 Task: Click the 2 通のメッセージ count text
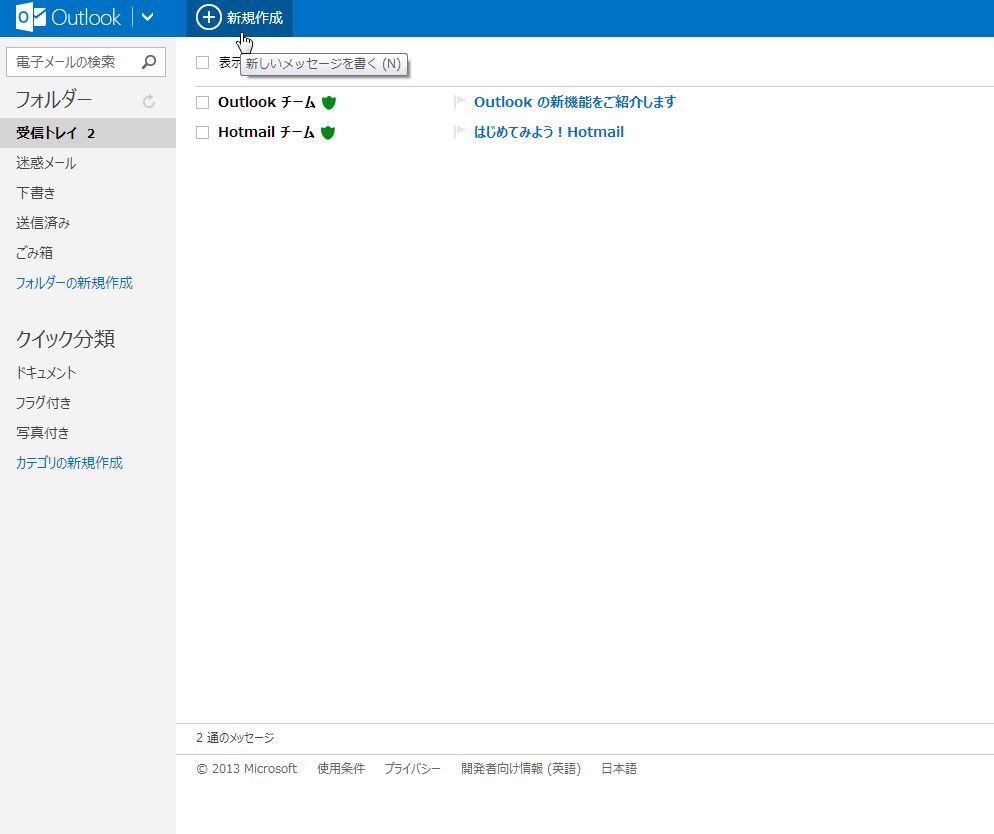click(235, 738)
